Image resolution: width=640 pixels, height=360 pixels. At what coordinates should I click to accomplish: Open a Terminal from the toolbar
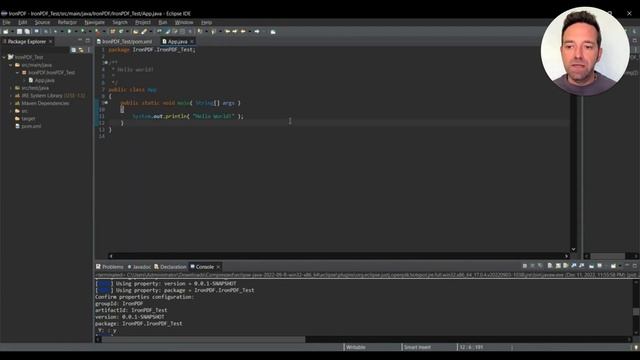pyautogui.click(x=36, y=31)
